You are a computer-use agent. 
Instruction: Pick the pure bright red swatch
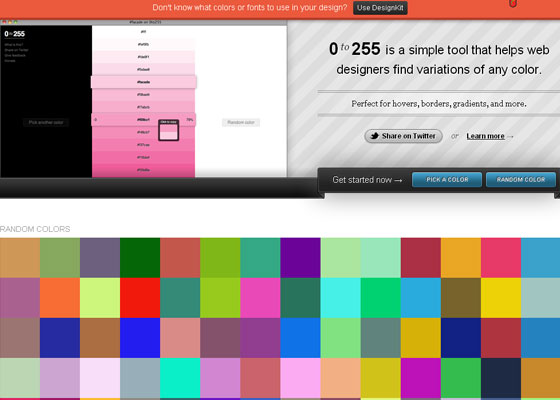pyautogui.click(x=140, y=298)
